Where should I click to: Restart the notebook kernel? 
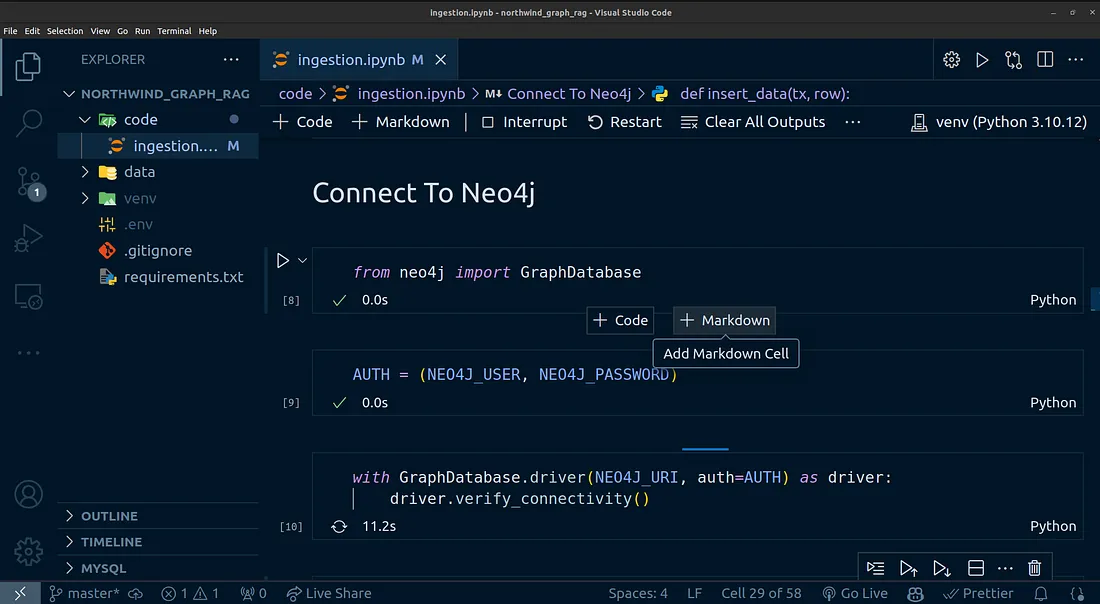pyautogui.click(x=624, y=122)
